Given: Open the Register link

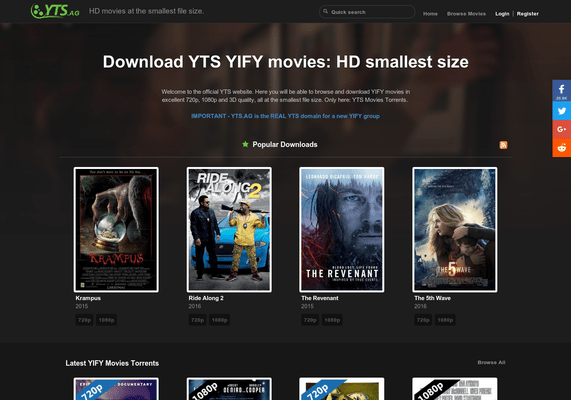Looking at the screenshot, I should (x=528, y=14).
